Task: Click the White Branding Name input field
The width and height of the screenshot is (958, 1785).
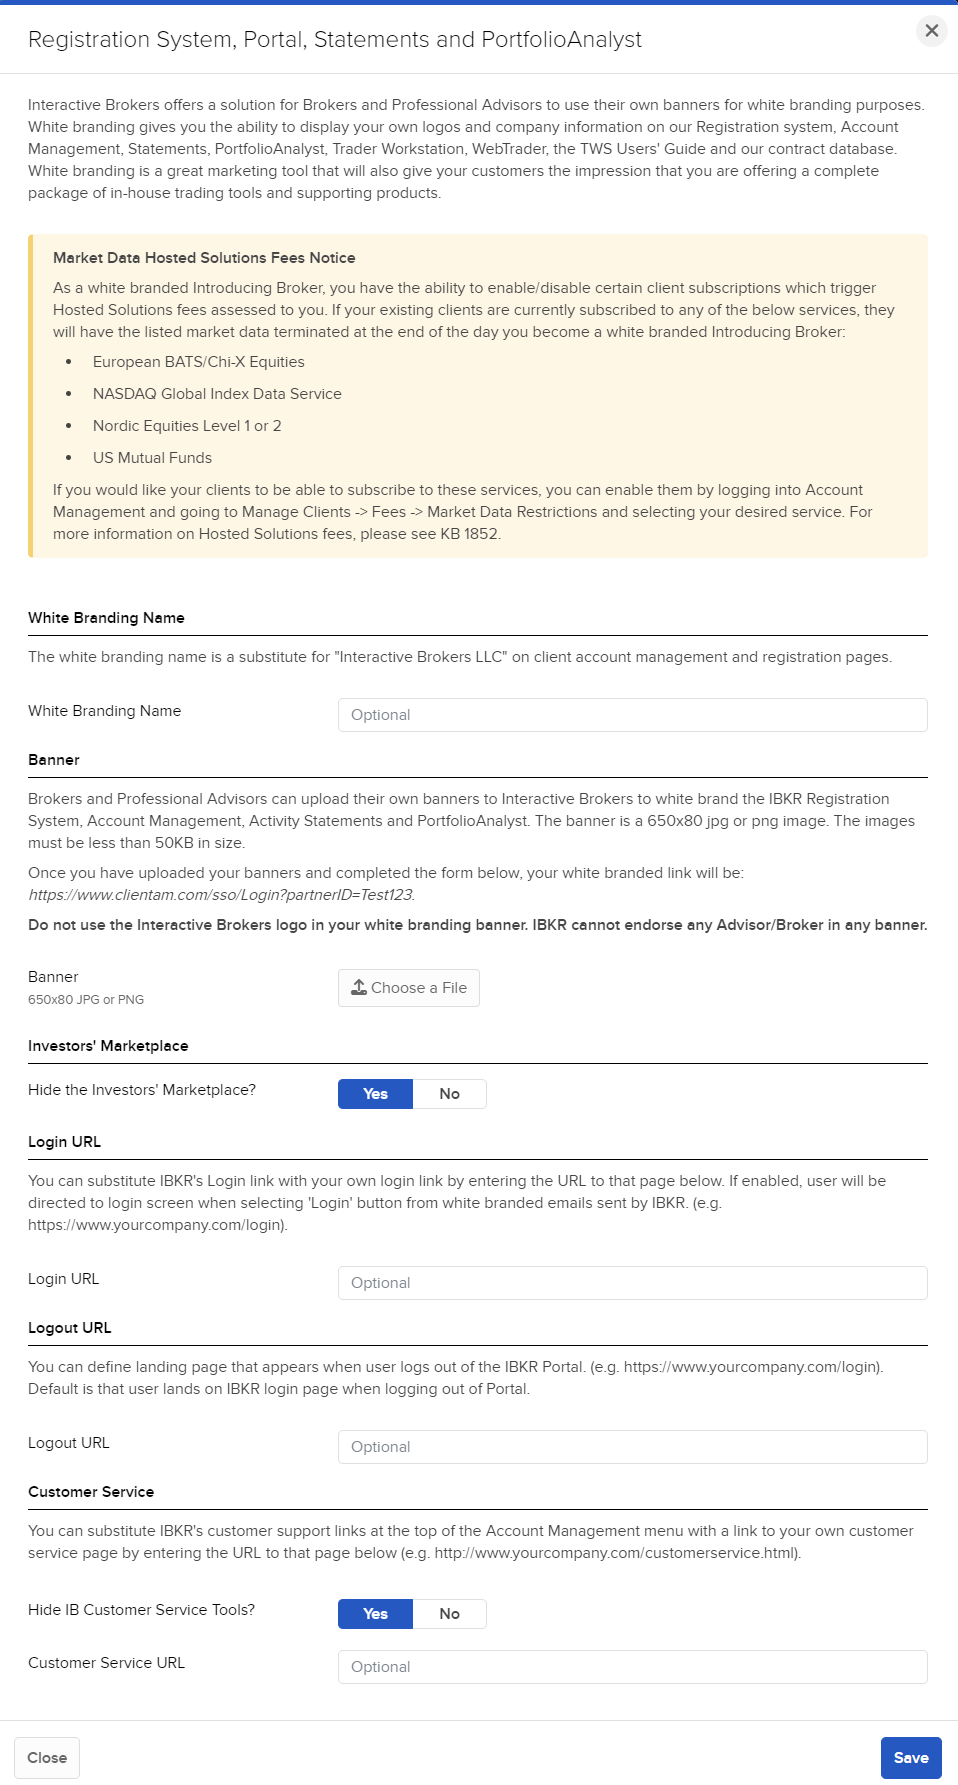Action: (x=631, y=714)
